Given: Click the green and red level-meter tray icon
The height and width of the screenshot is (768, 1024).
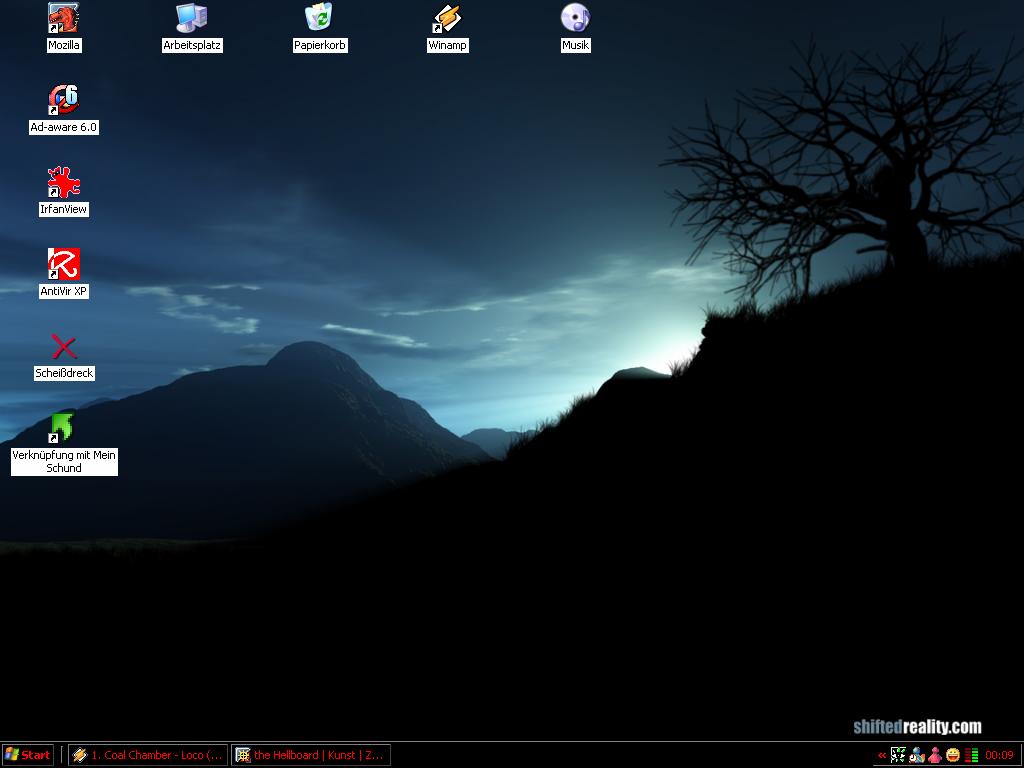Looking at the screenshot, I should coord(971,755).
